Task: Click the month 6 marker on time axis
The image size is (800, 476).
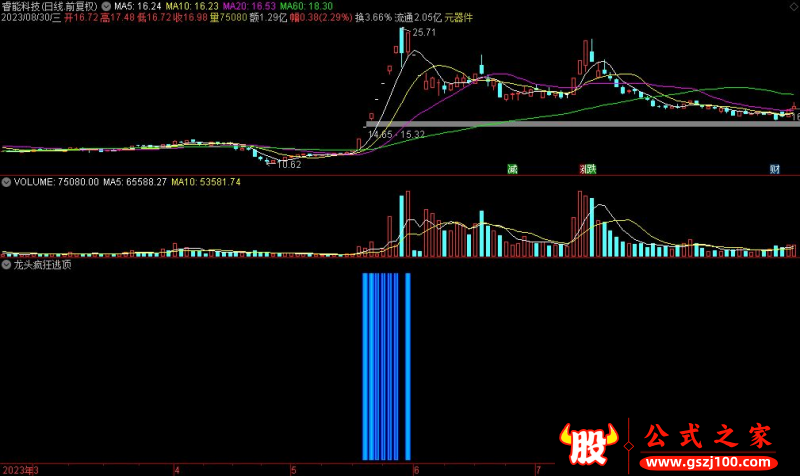Action: point(416,470)
